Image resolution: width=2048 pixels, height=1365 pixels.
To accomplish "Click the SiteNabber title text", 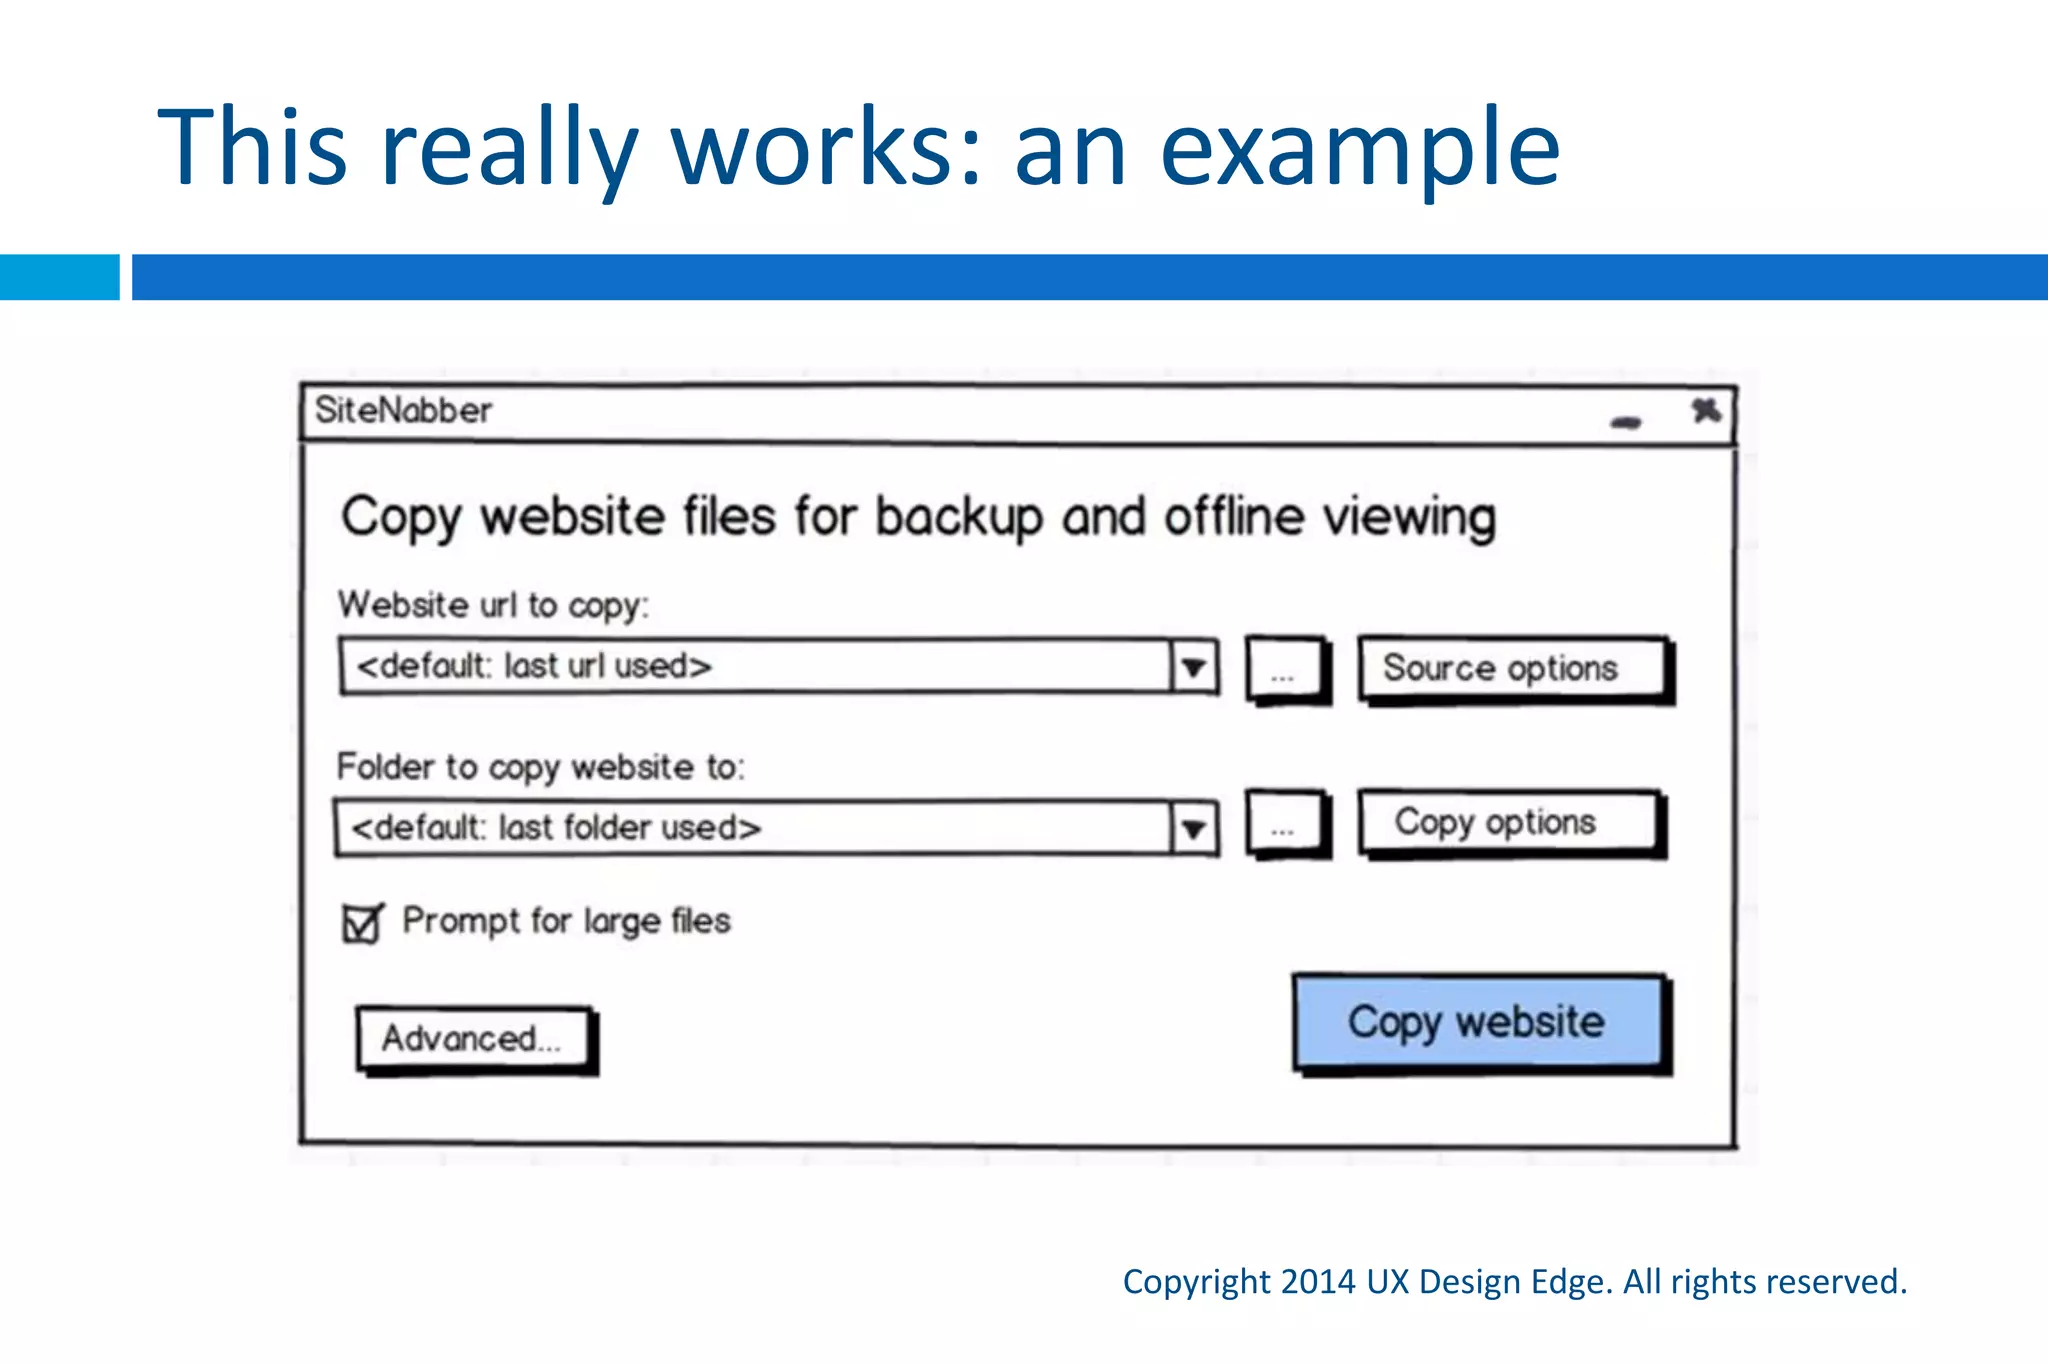I will [x=403, y=410].
